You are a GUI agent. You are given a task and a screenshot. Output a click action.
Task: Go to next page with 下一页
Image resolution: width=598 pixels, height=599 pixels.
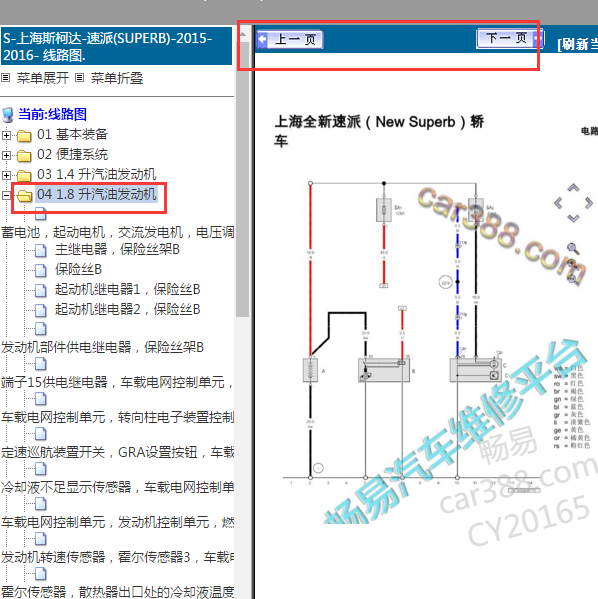pyautogui.click(x=510, y=38)
